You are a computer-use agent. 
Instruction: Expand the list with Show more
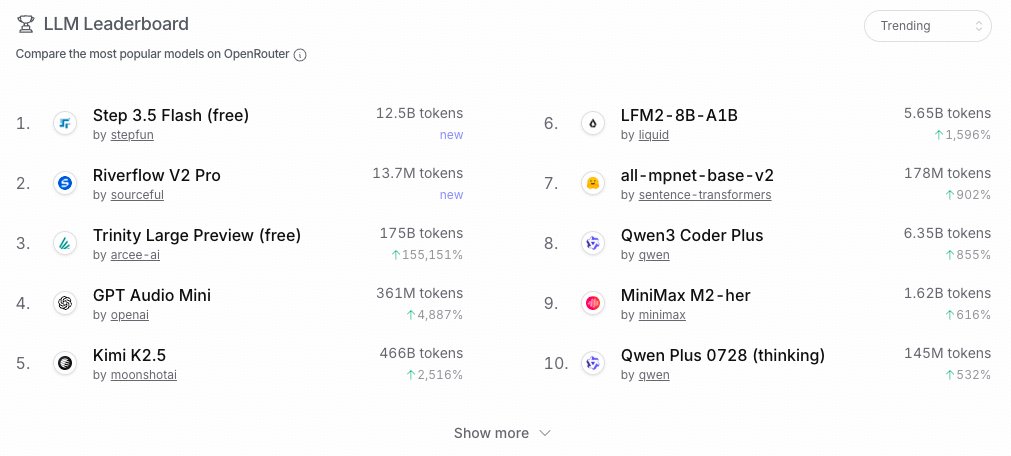pos(502,433)
